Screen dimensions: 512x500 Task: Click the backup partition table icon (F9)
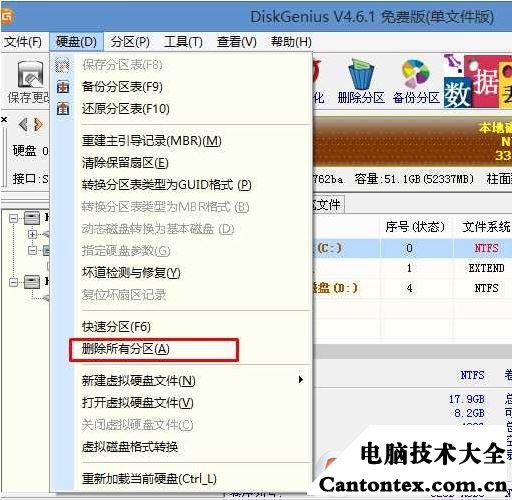63,87
